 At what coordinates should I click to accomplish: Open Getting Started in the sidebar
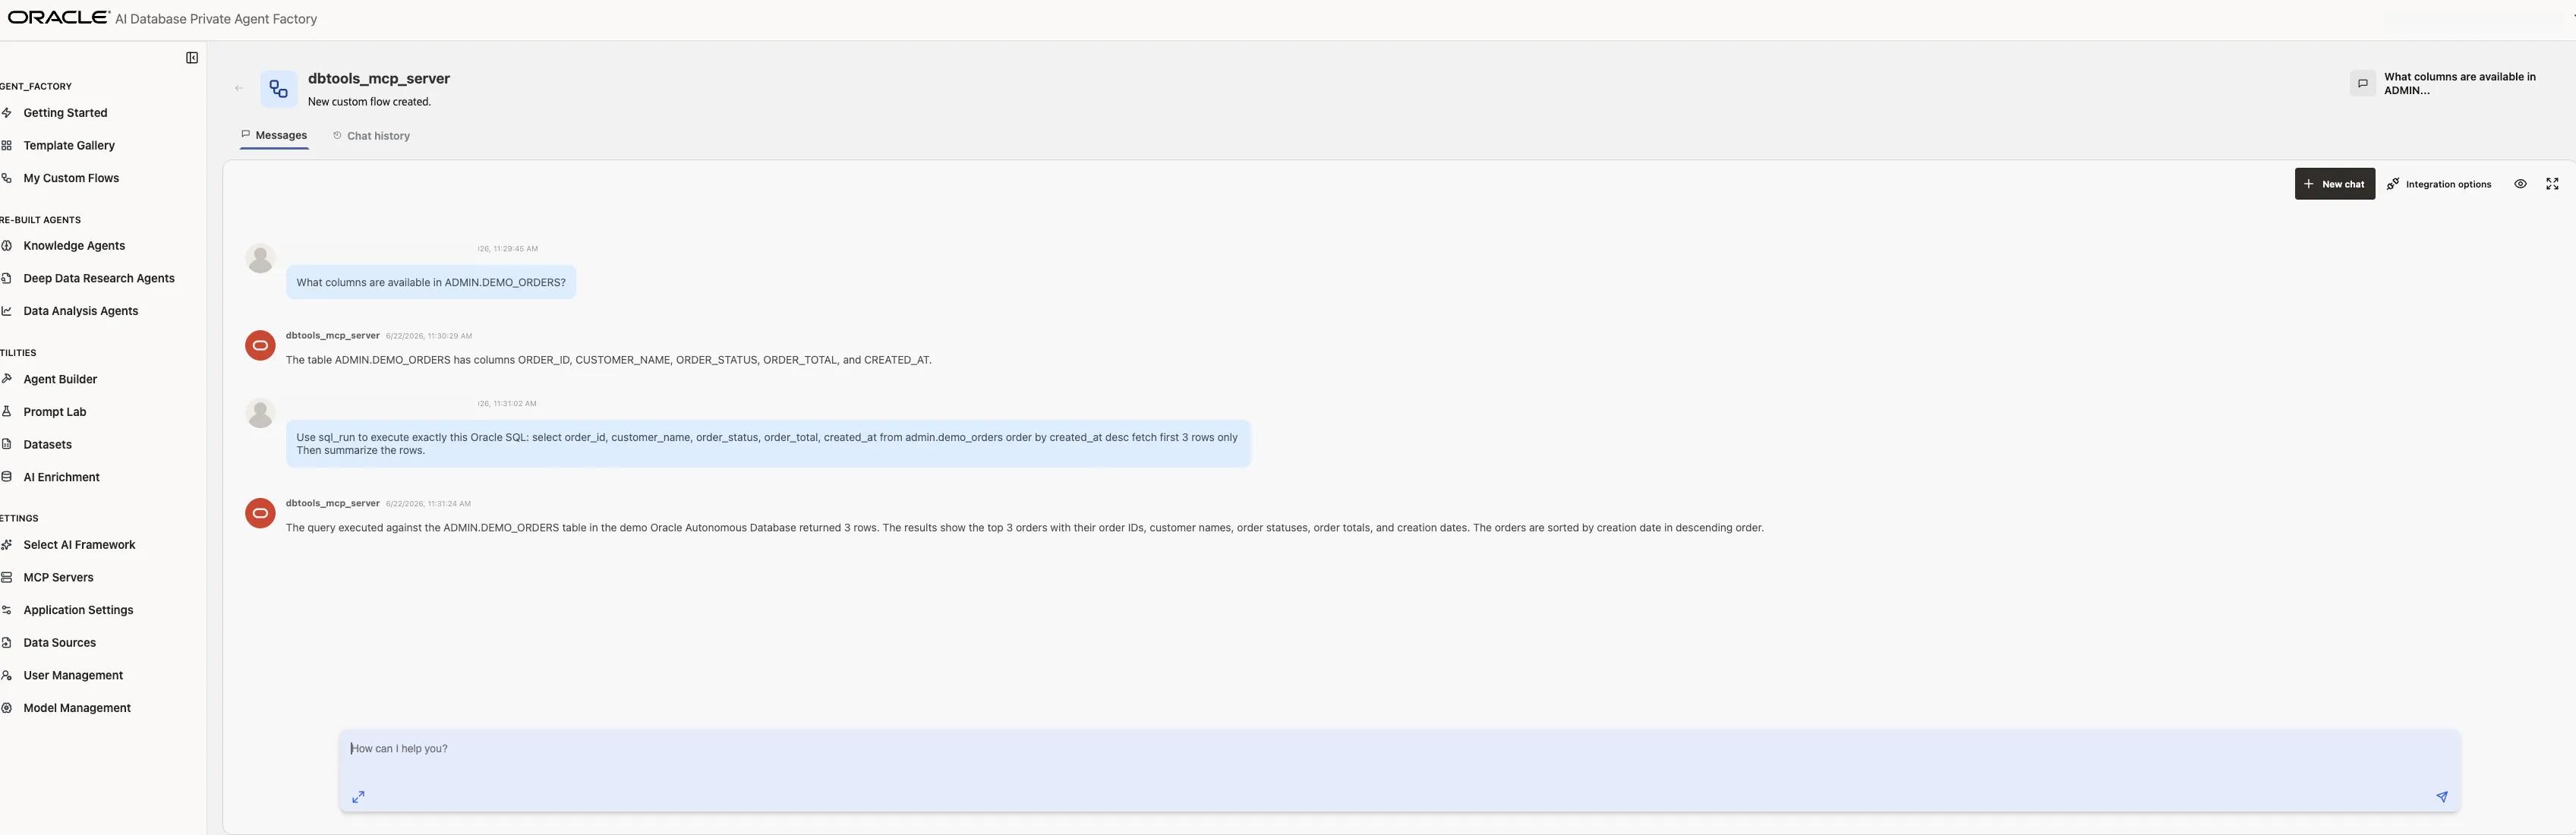pyautogui.click(x=65, y=113)
